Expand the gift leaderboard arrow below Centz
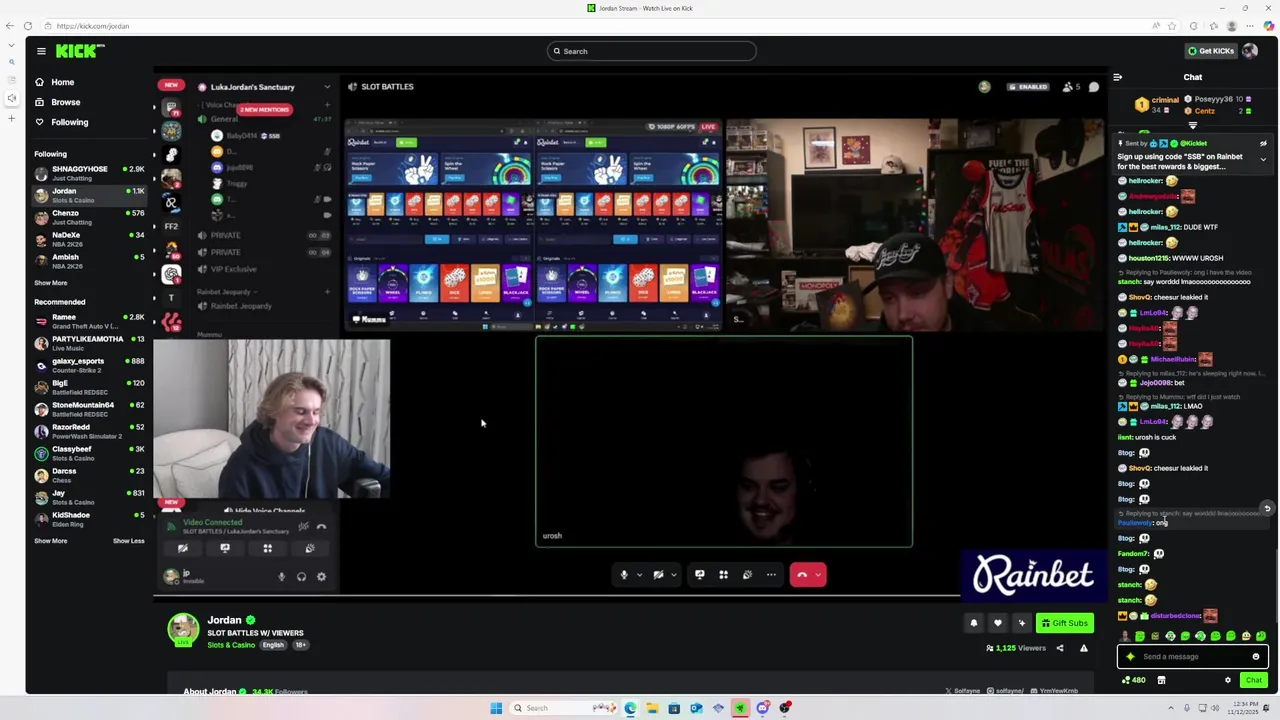Screen dimensions: 1280x720 pyautogui.click(x=1192, y=126)
